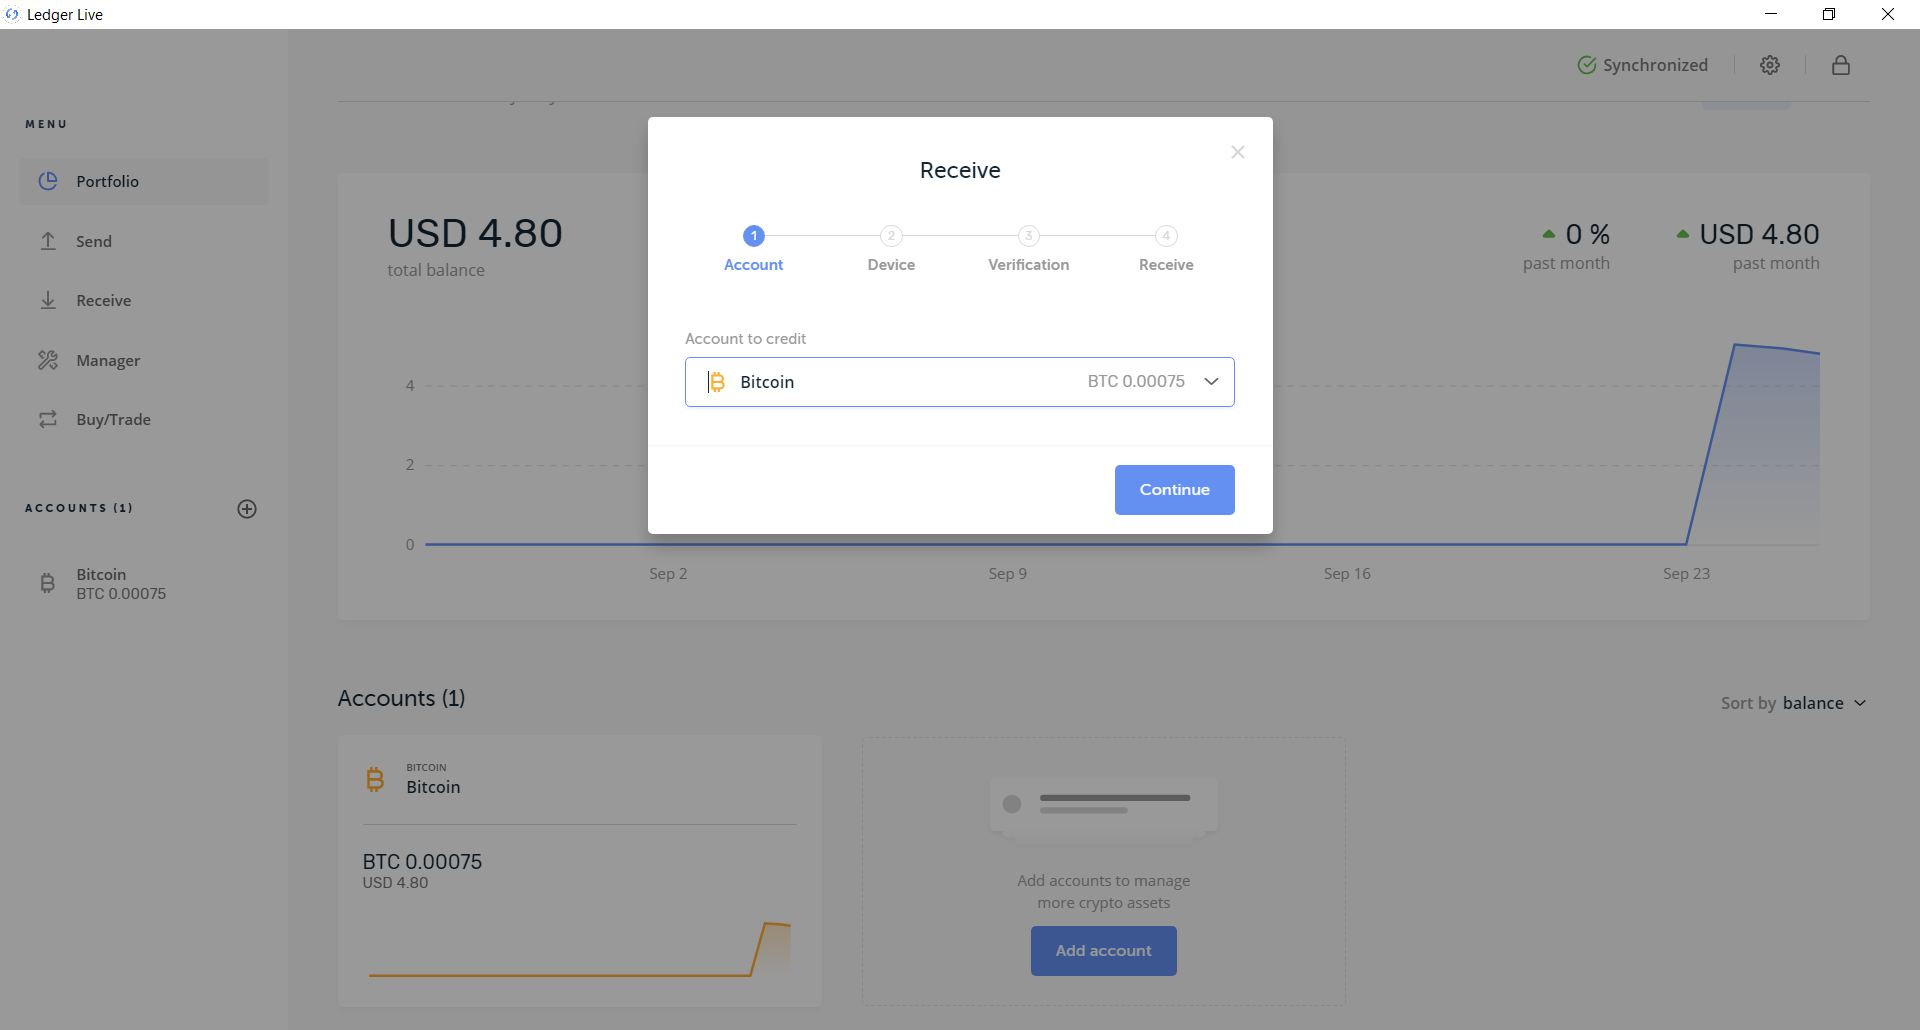This screenshot has width=1920, height=1030.
Task: Click the Portfolio pie chart icon
Action: pos(48,181)
